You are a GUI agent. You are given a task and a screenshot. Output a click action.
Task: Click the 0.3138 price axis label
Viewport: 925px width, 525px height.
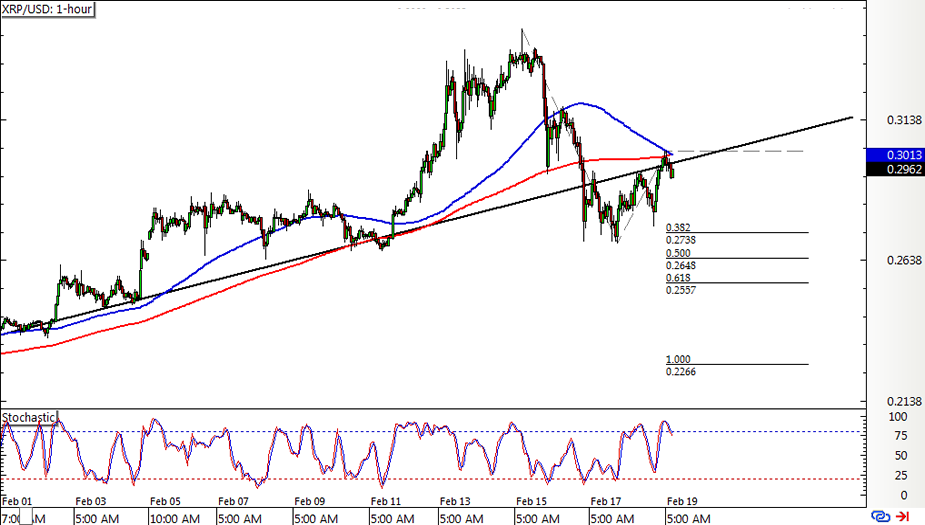[x=904, y=120]
